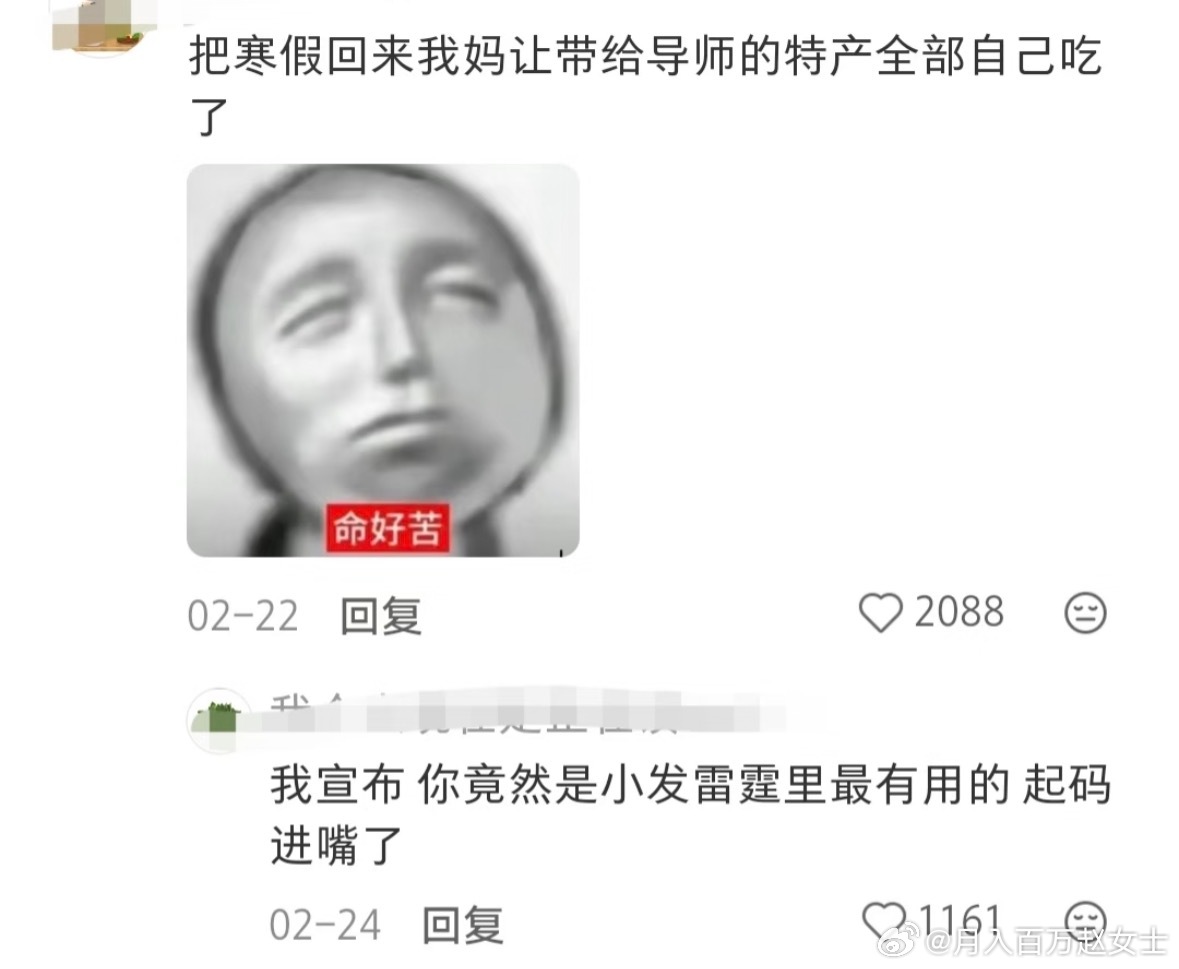The image size is (1179, 969).
Task: Tap 回复 under the 02-24 comment
Action: click(x=462, y=925)
